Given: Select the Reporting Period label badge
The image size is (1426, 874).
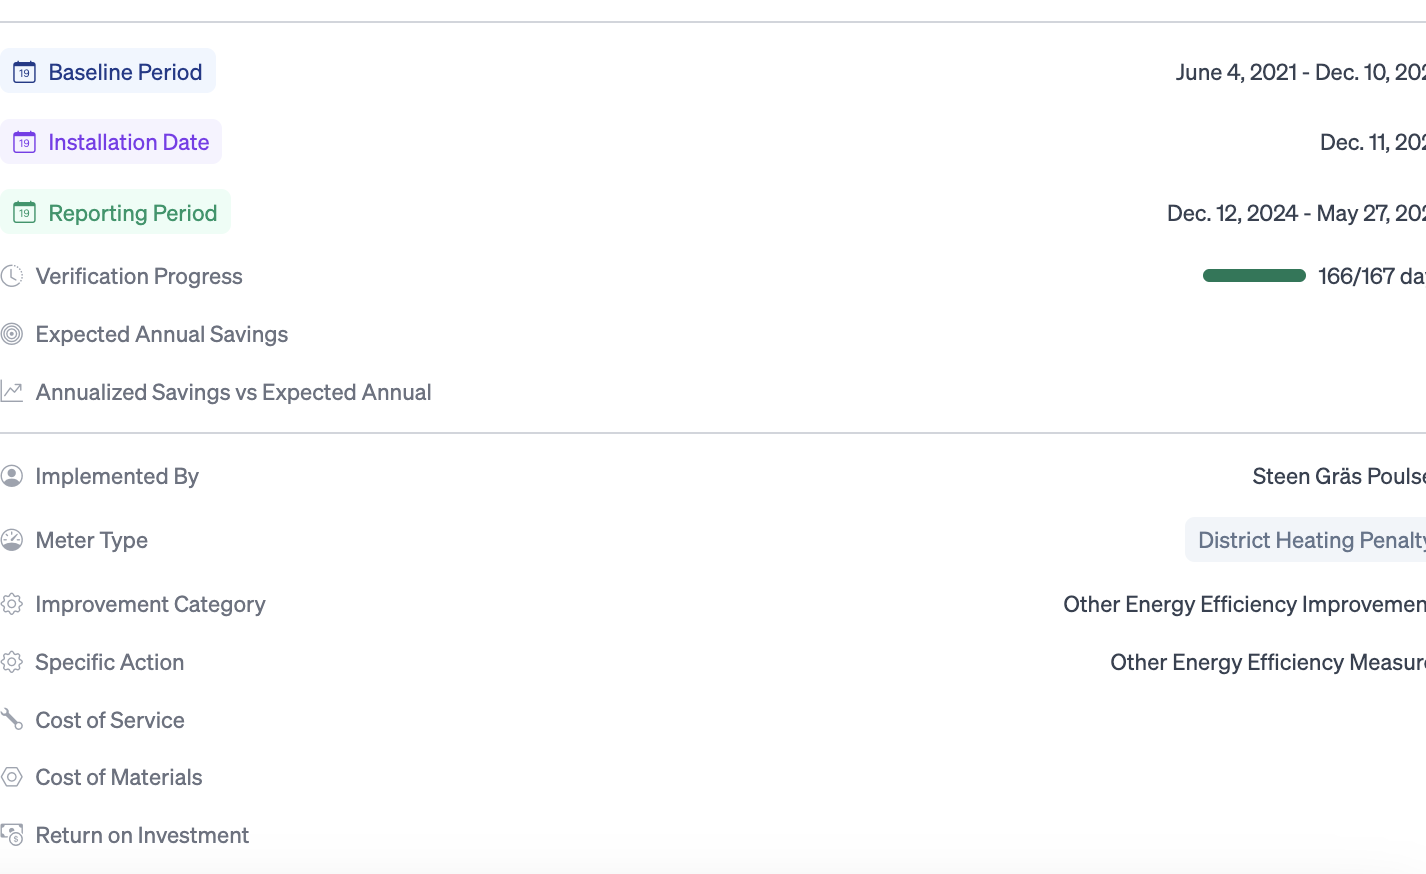Looking at the screenshot, I should coord(116,213).
